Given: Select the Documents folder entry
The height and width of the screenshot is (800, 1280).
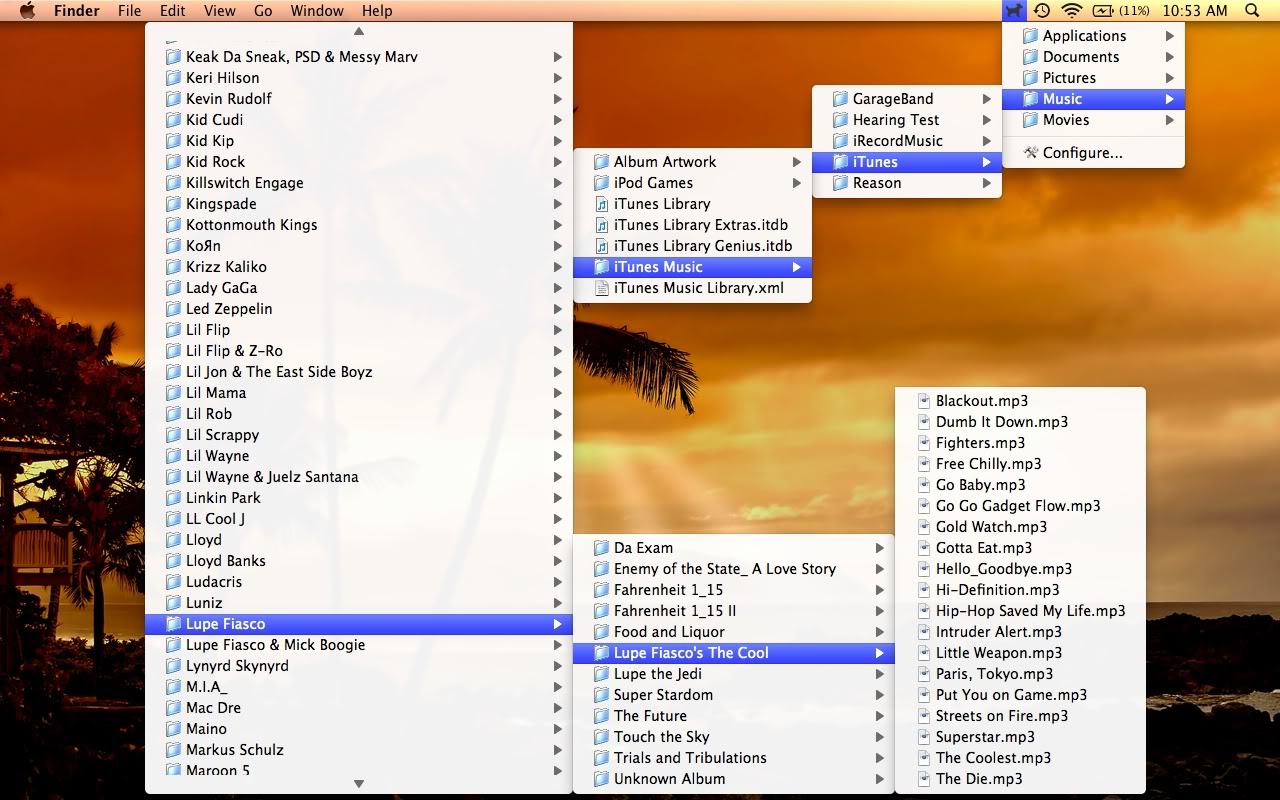Looking at the screenshot, I should tap(1093, 57).
